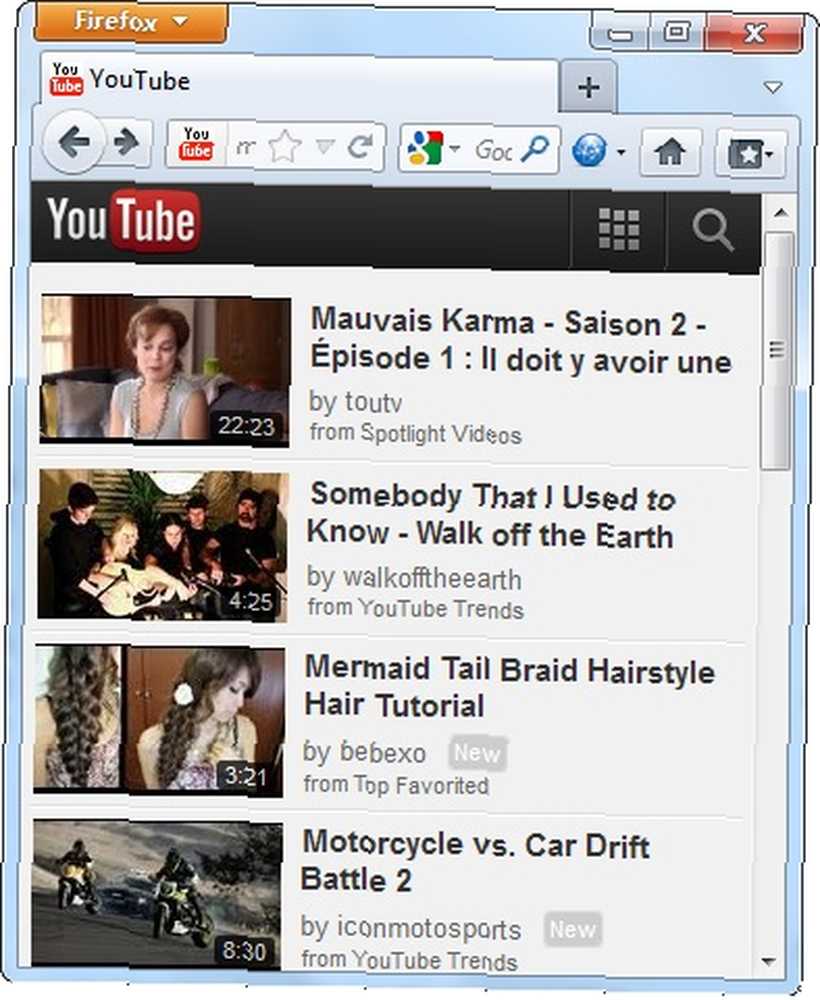
Task: Click the 'by bebexo' uploader text
Action: pyautogui.click(x=365, y=753)
